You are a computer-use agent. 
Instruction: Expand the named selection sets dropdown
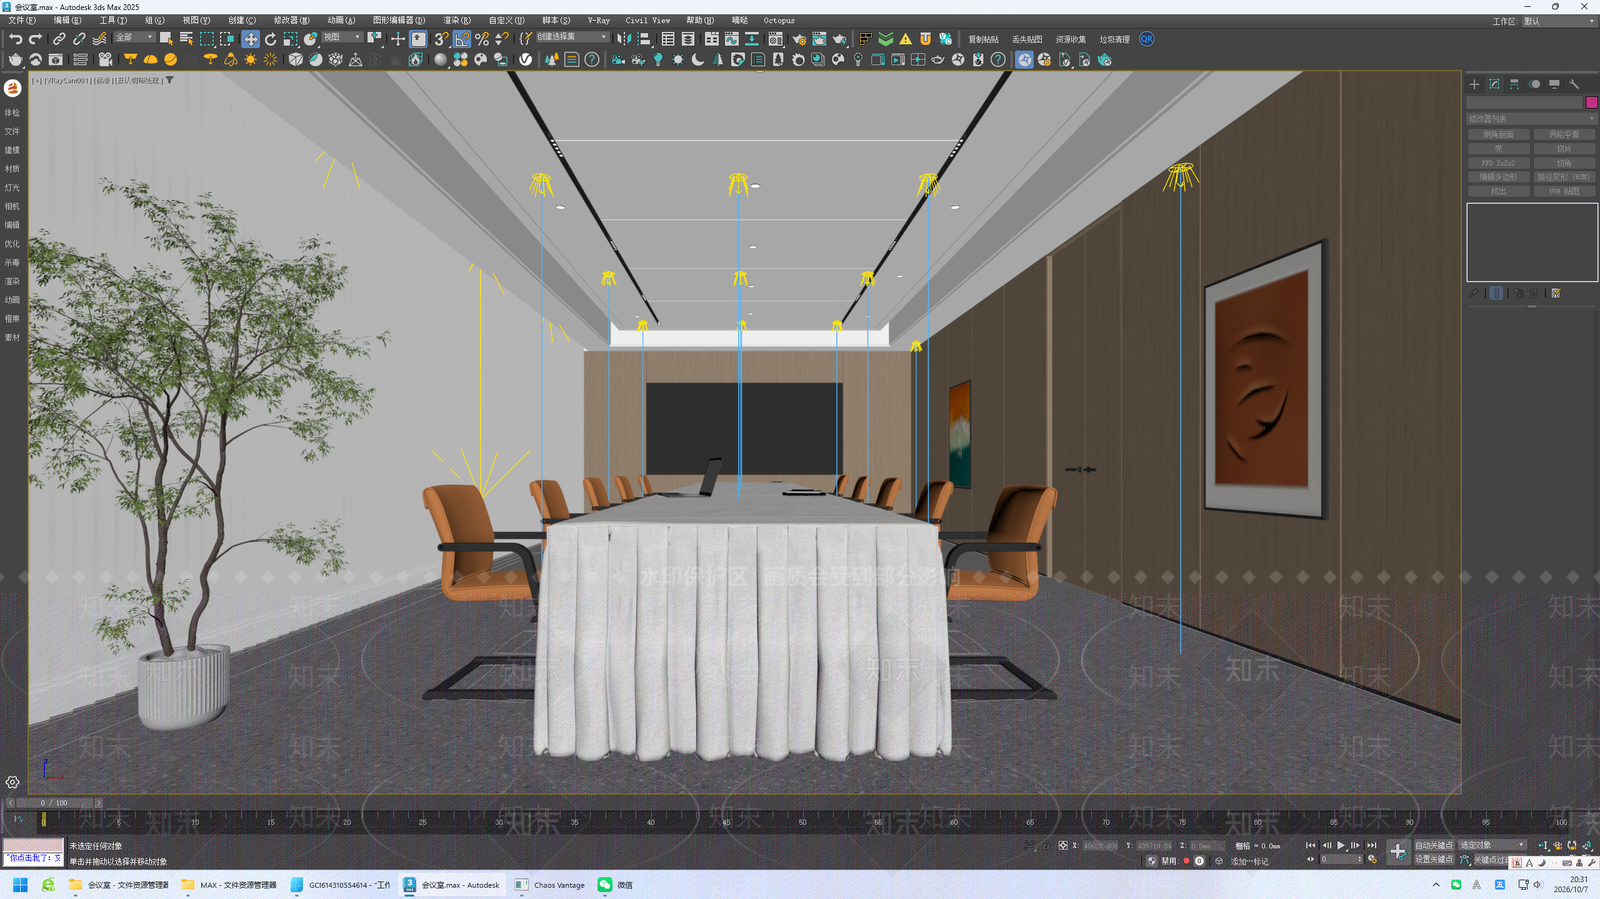[572, 38]
